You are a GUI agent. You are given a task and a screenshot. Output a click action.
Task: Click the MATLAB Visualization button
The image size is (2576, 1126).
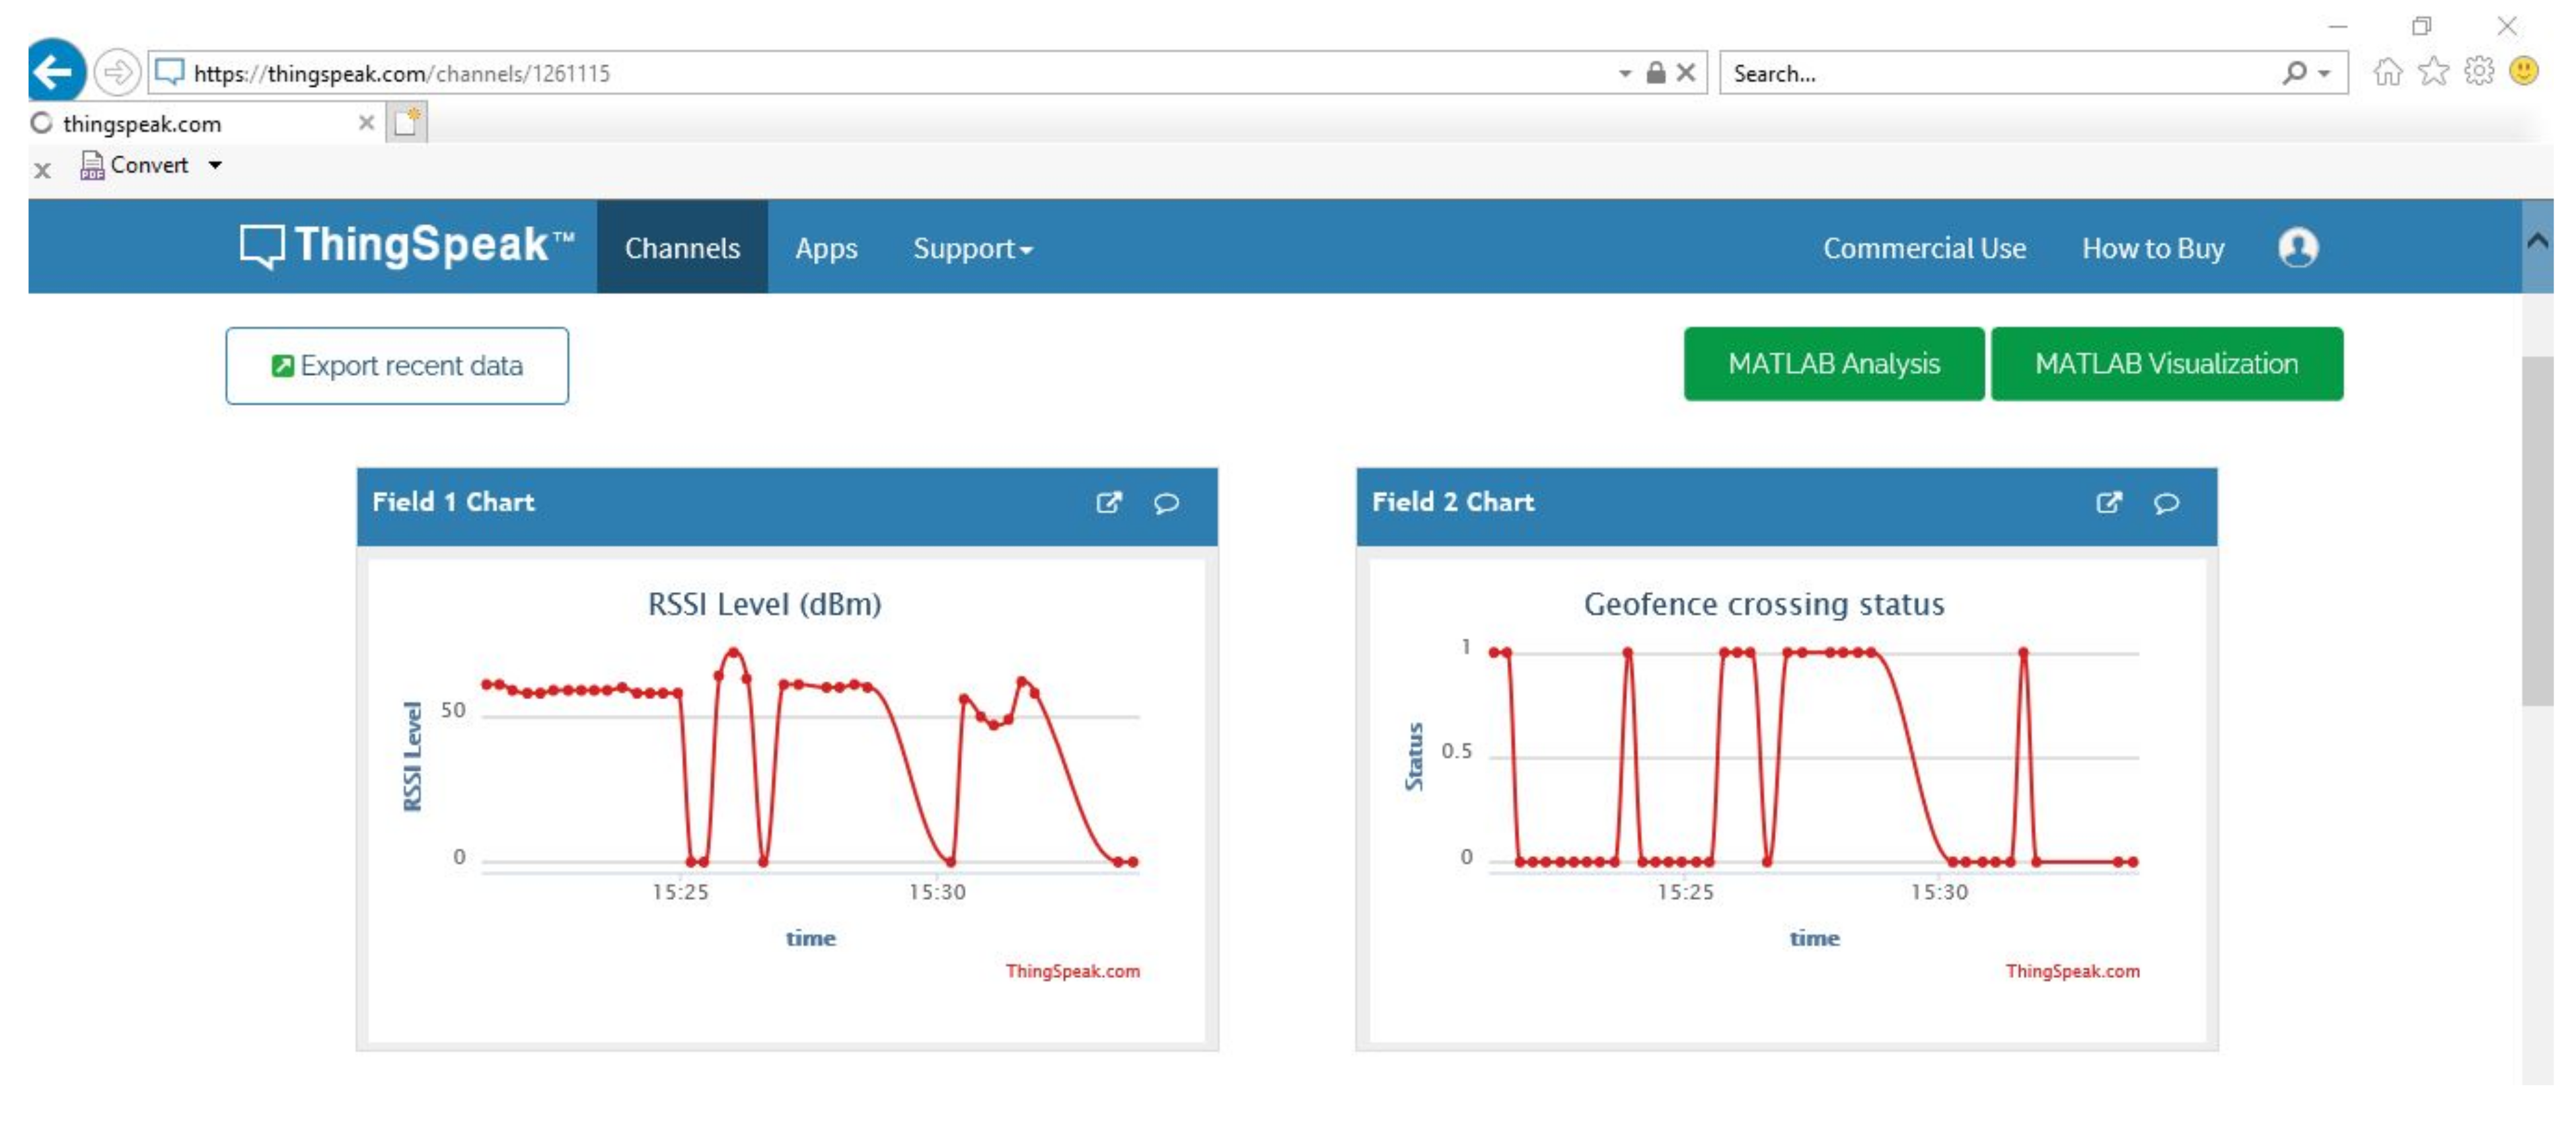[2166, 364]
